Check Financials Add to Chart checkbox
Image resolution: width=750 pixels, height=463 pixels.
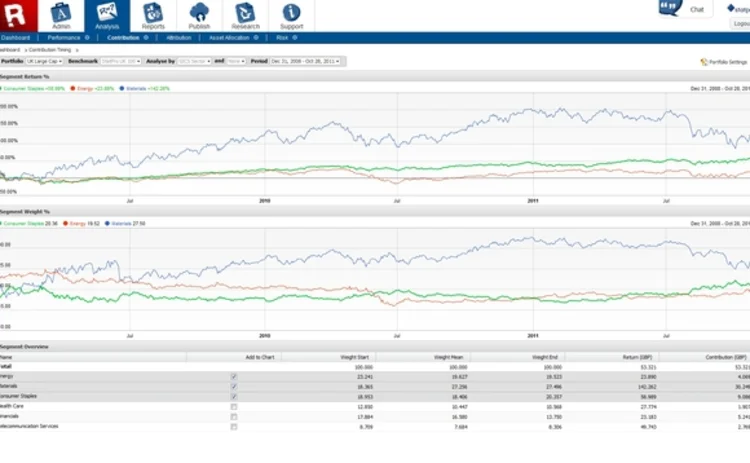coord(234,417)
